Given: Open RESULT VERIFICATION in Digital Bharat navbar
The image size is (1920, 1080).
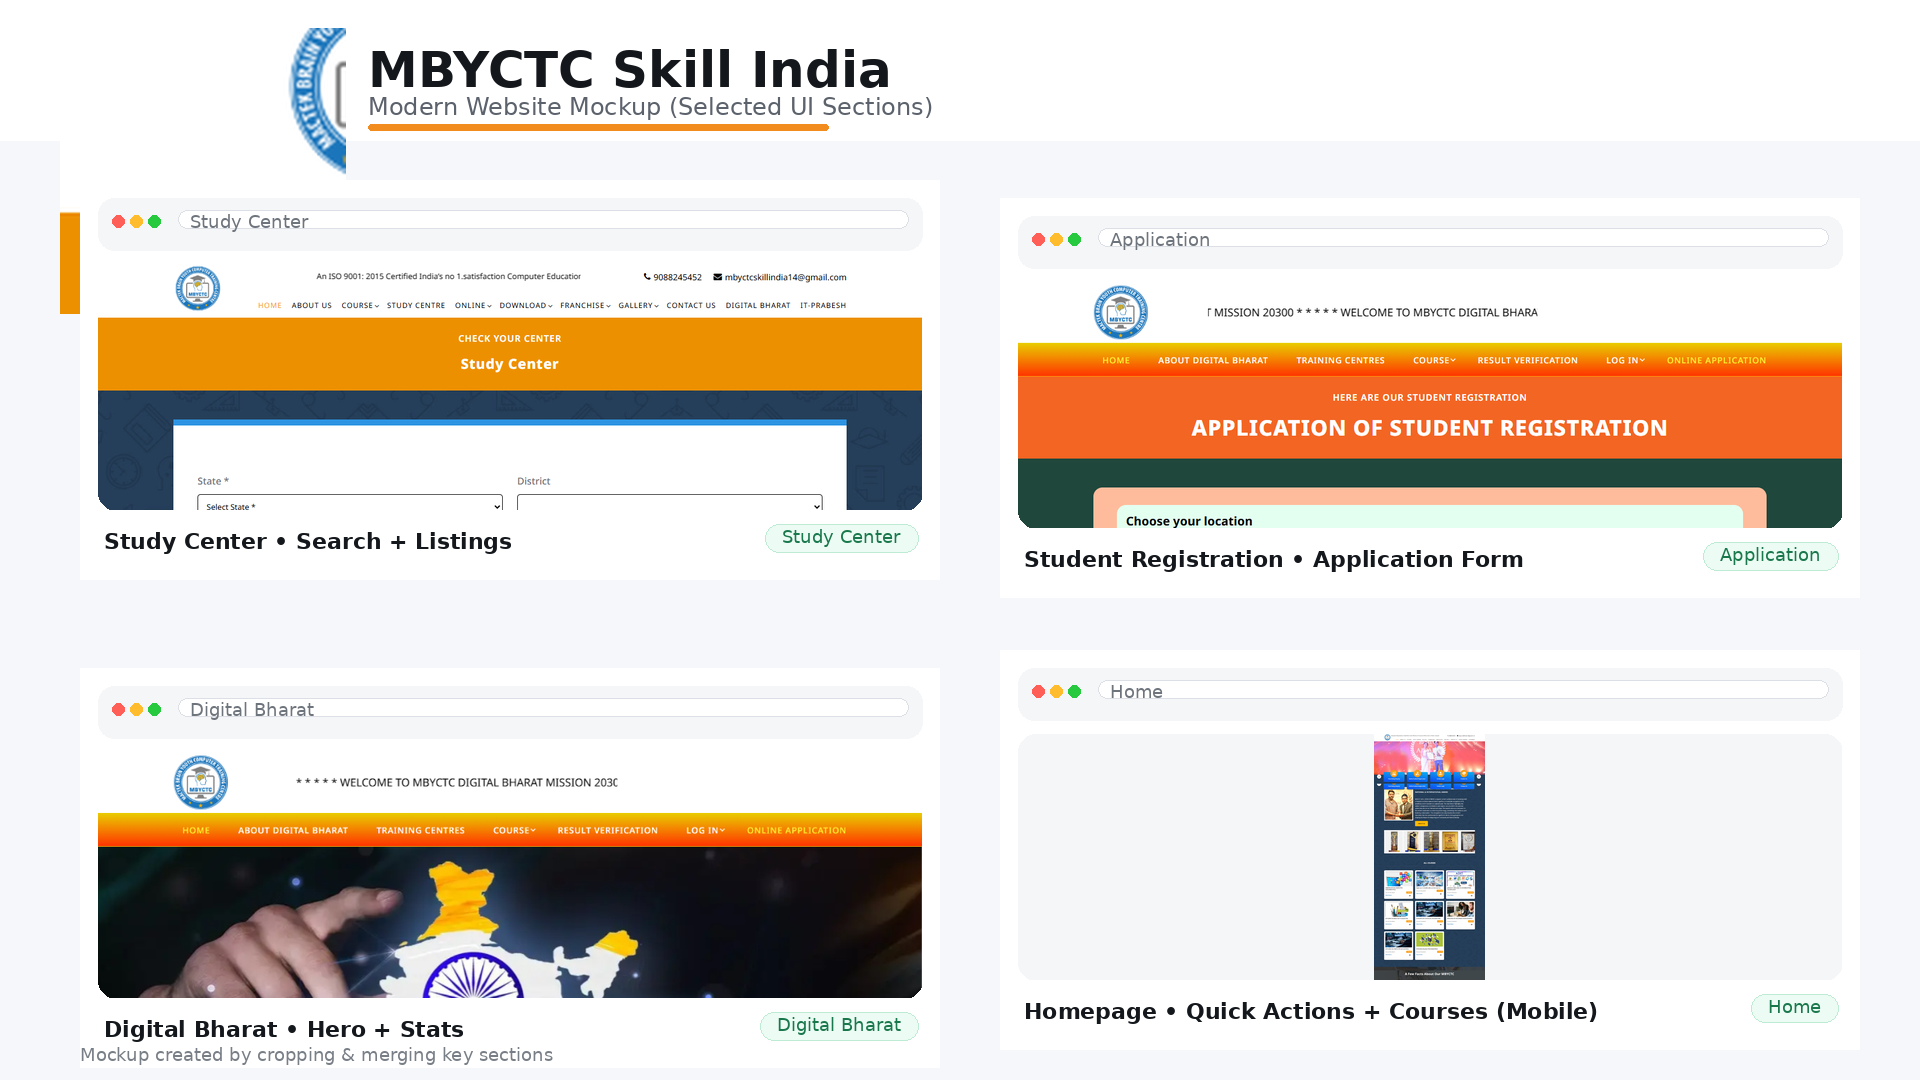Looking at the screenshot, I should [x=607, y=831].
